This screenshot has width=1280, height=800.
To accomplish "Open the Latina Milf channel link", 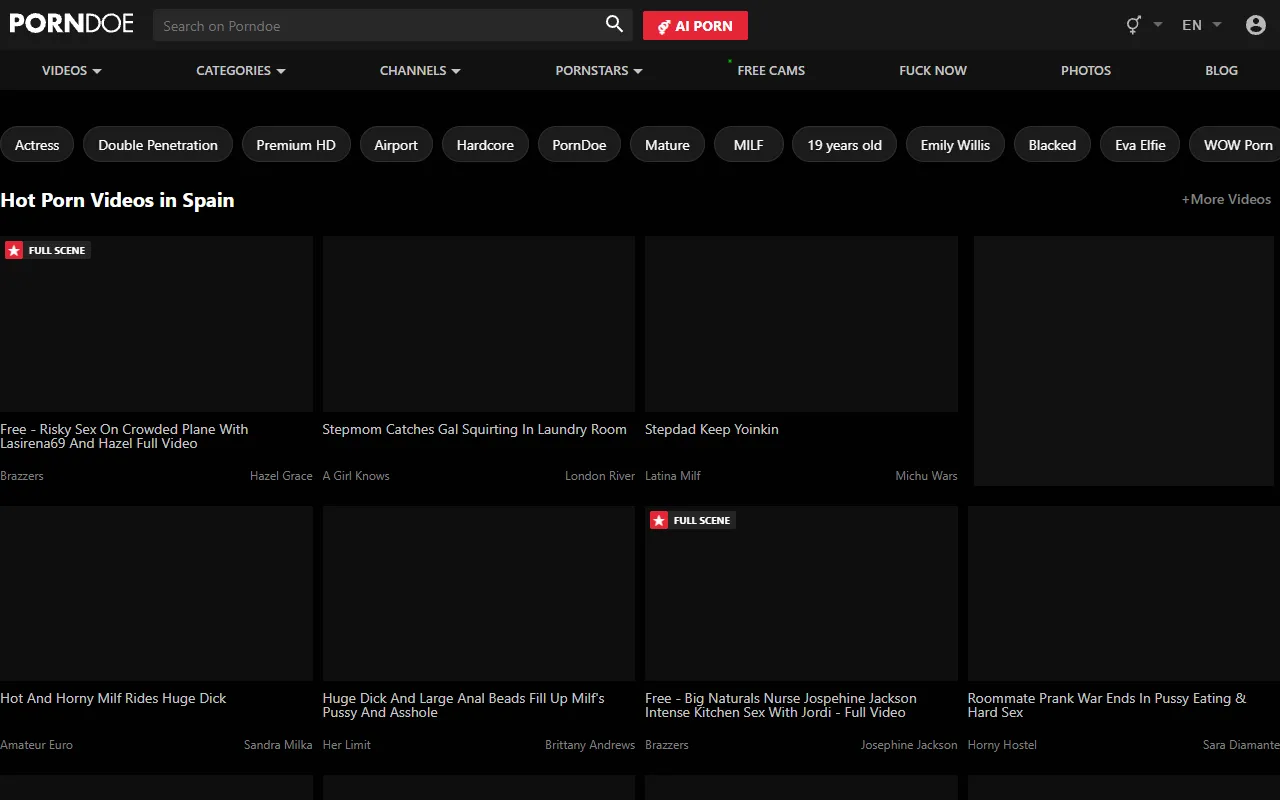I will (x=673, y=476).
